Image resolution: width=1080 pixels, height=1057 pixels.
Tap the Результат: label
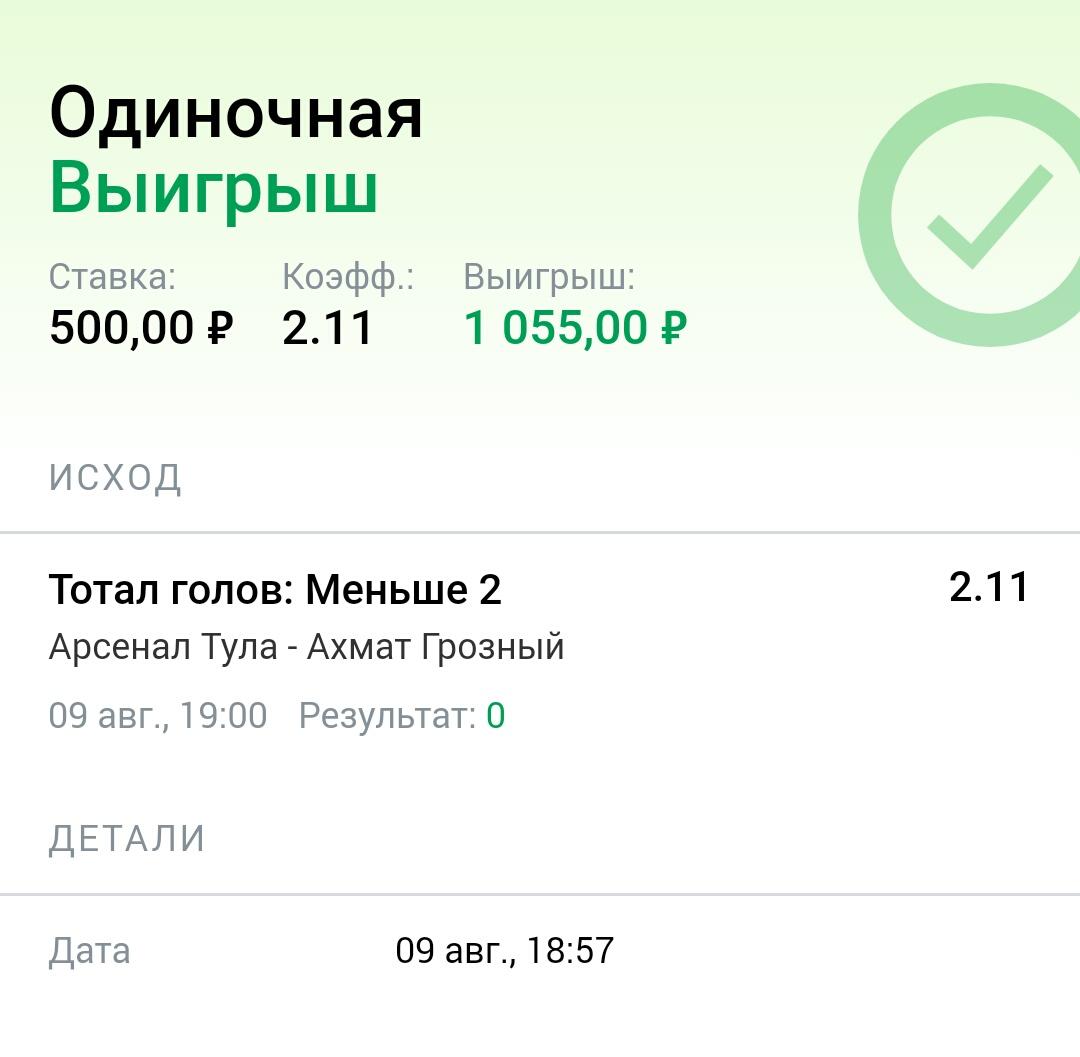(x=388, y=716)
